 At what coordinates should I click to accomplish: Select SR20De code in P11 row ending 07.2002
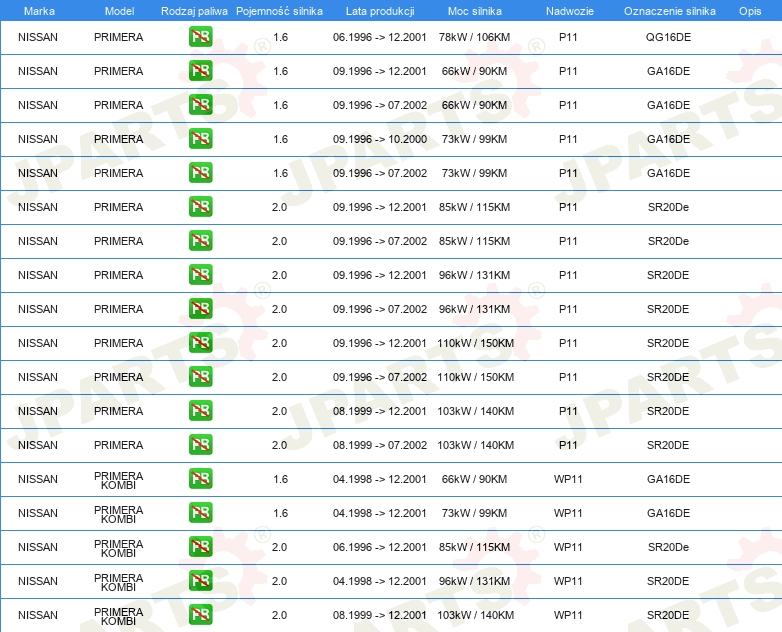click(x=668, y=240)
